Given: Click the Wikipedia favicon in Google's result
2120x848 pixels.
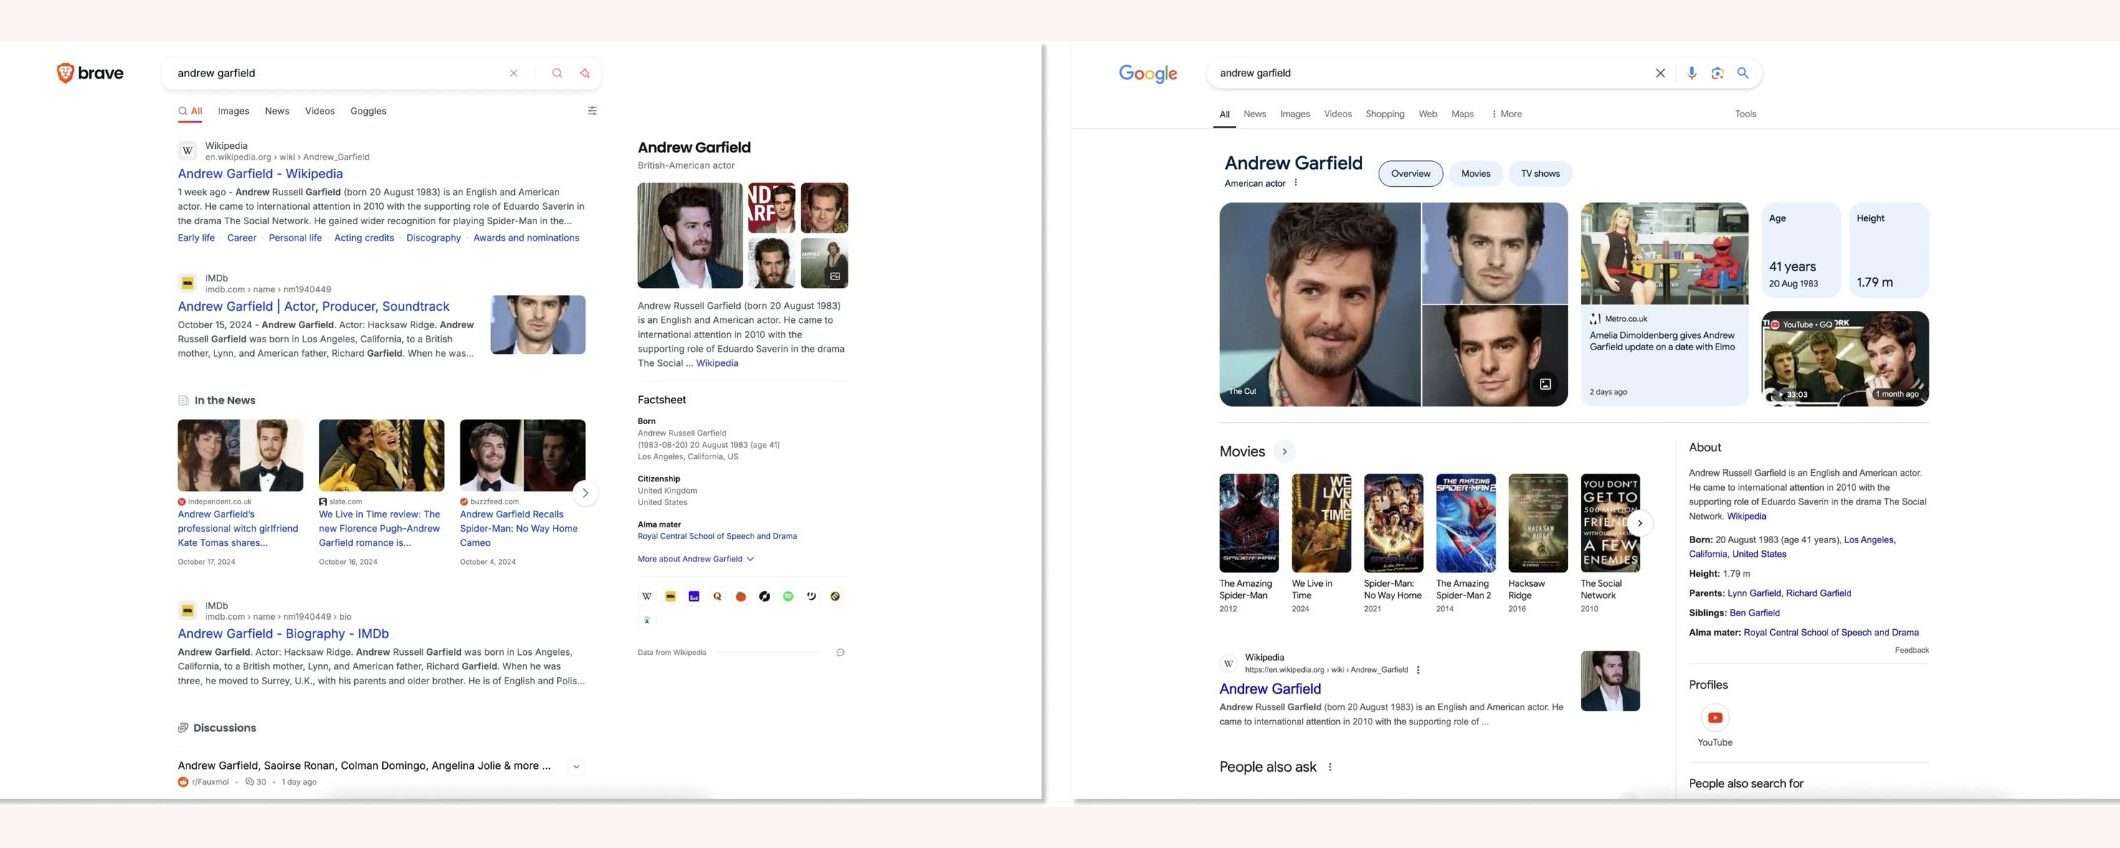Looking at the screenshot, I should [x=1229, y=663].
